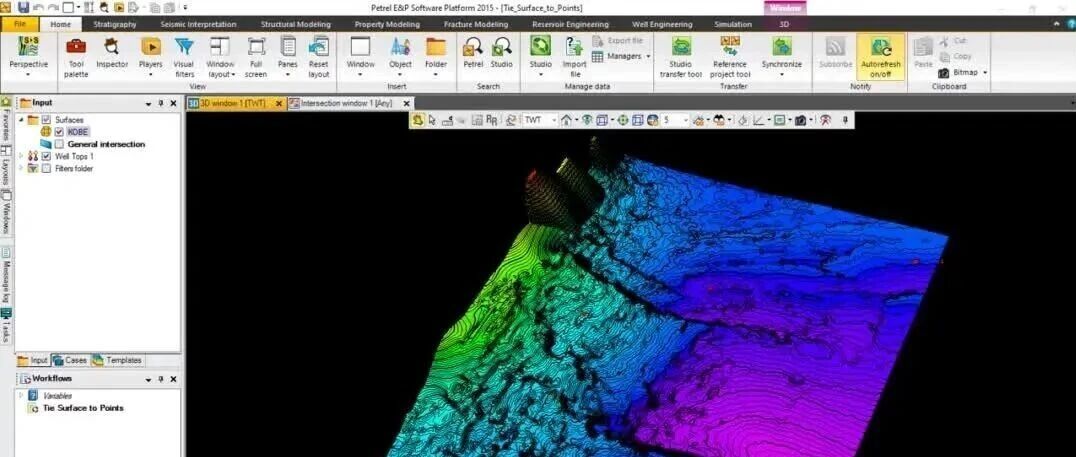Viewport: 1076px width, 457px height.
Task: Switch to the Templates pane tab
Action: click(x=123, y=360)
